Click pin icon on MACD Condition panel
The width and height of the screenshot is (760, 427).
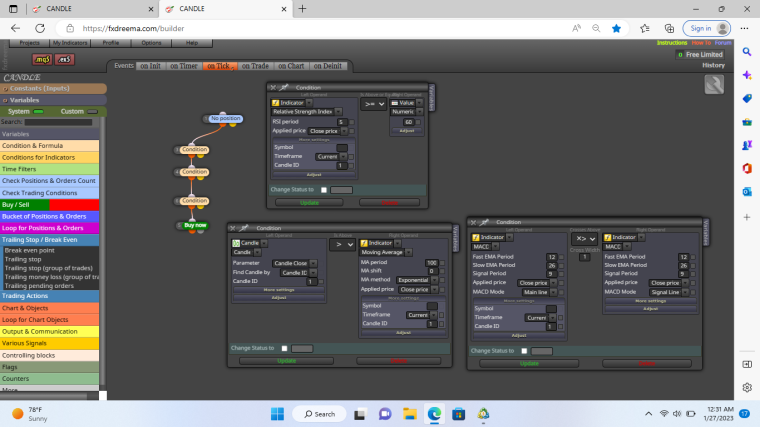click(x=484, y=222)
